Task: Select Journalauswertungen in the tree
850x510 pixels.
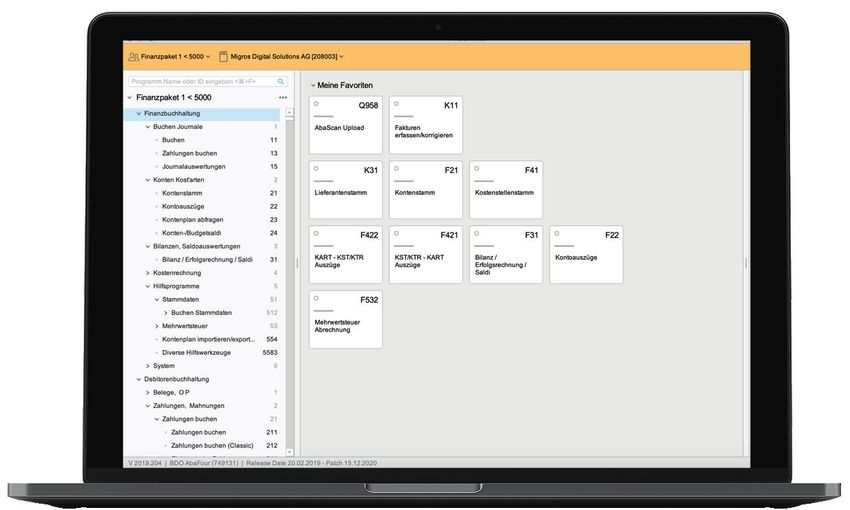Action: click(x=193, y=166)
